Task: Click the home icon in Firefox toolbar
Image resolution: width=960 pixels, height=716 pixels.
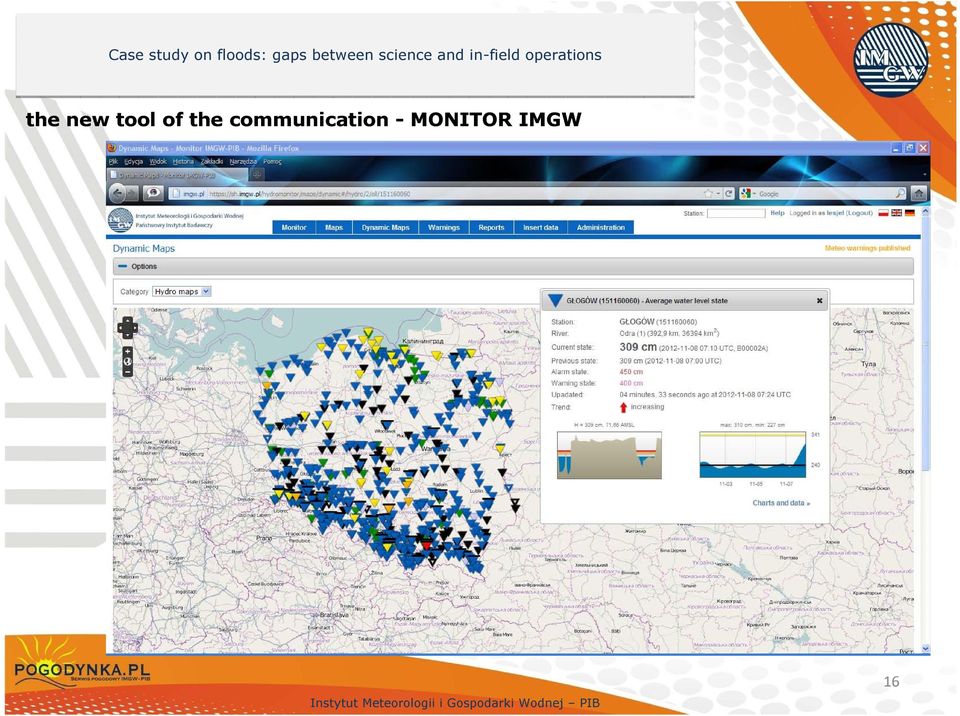Action: (918, 194)
